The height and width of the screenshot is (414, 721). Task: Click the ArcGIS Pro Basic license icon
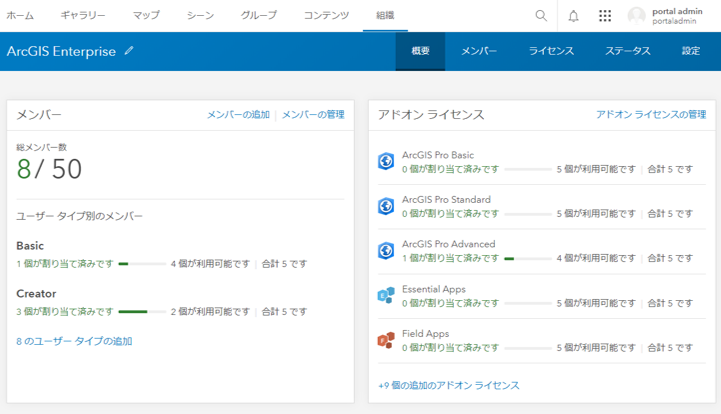[386, 161]
